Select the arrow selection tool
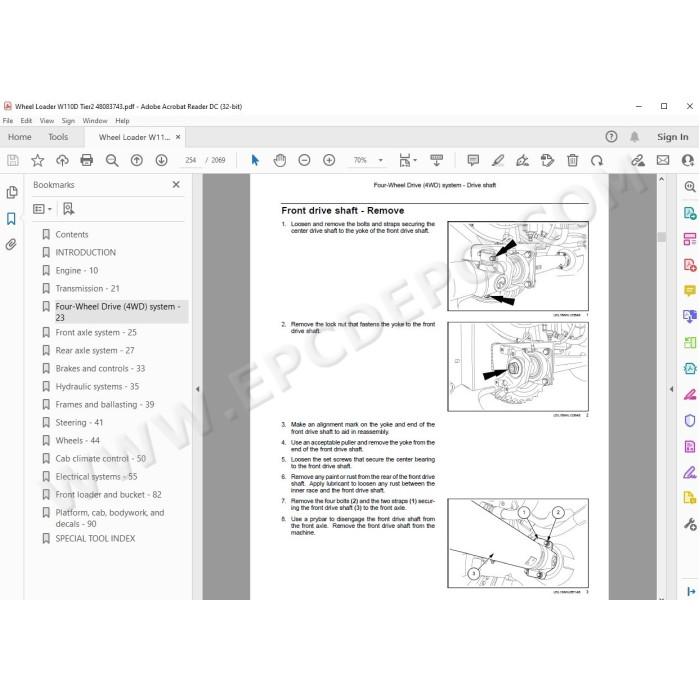The width and height of the screenshot is (700, 700). pyautogui.click(x=255, y=160)
